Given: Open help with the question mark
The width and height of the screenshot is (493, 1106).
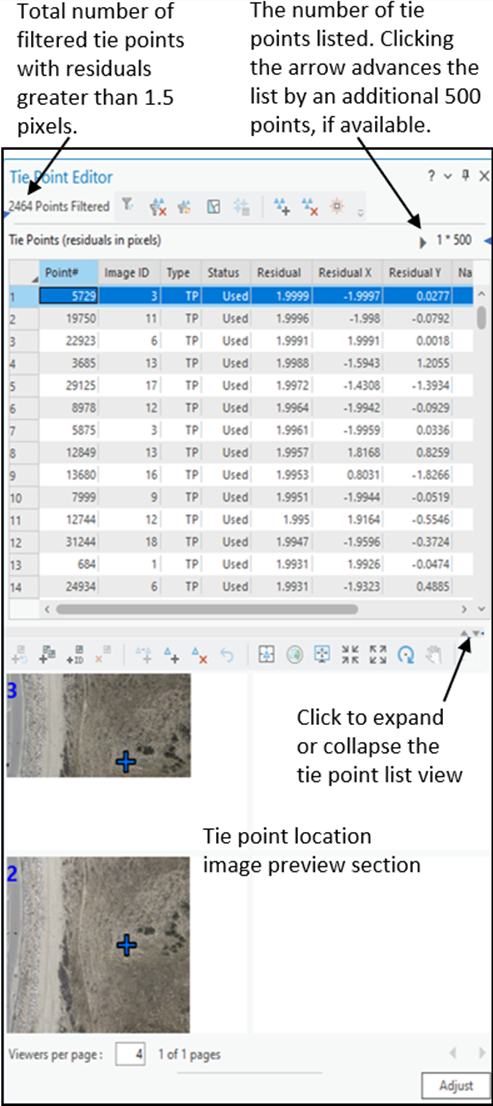Looking at the screenshot, I should (x=431, y=177).
